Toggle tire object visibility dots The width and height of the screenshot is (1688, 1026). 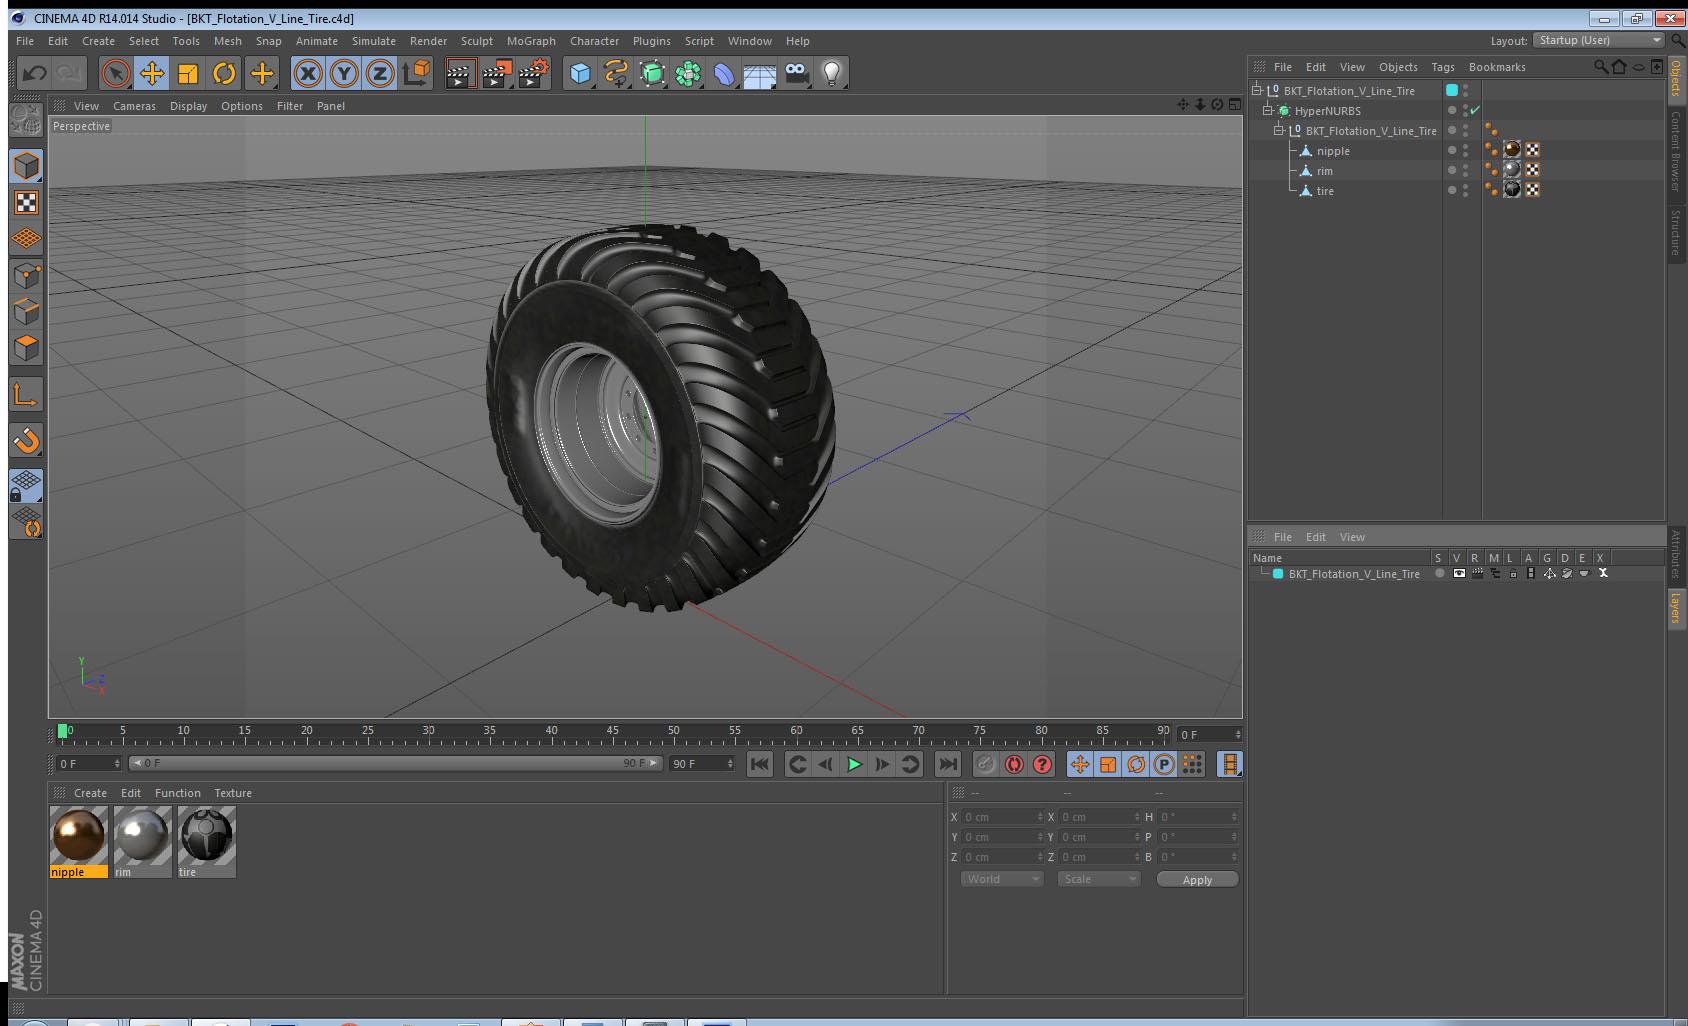coord(1465,190)
